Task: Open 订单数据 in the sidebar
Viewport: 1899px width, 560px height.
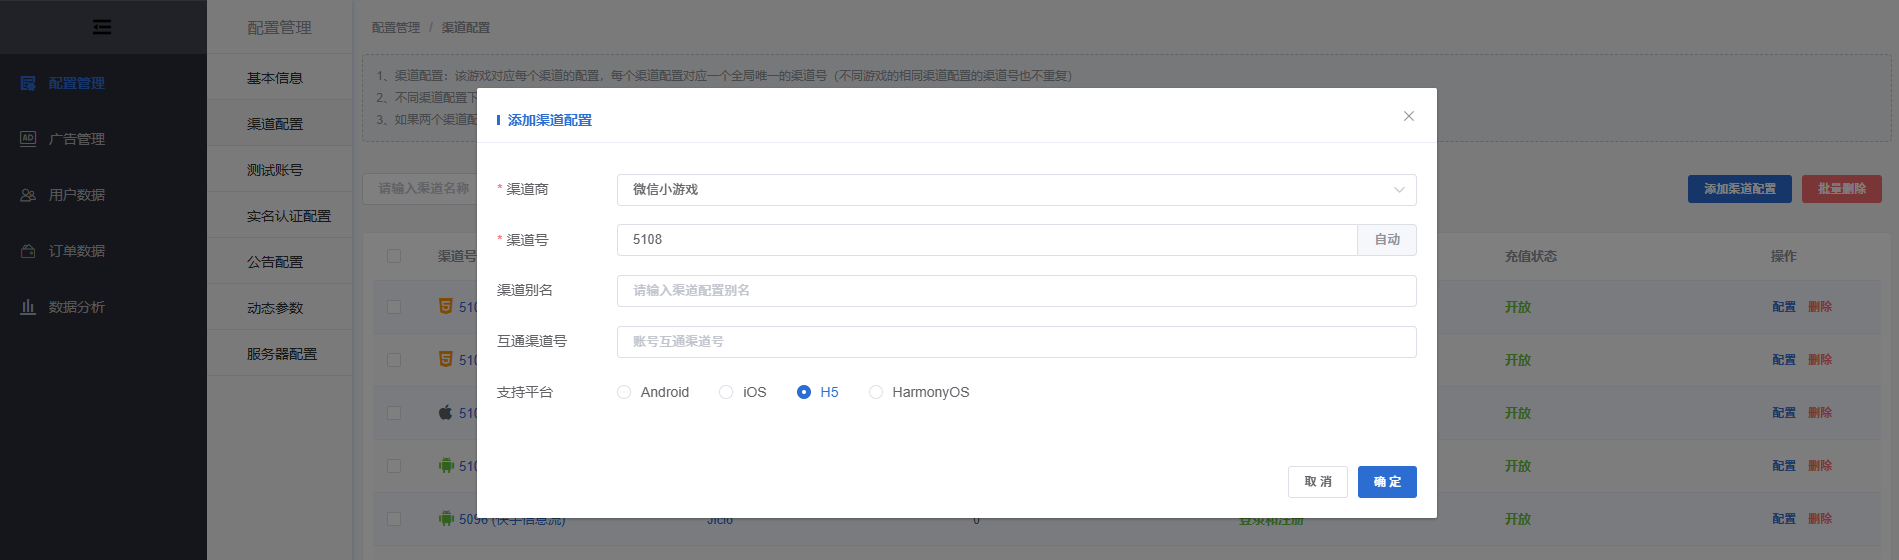Action: coord(77,251)
